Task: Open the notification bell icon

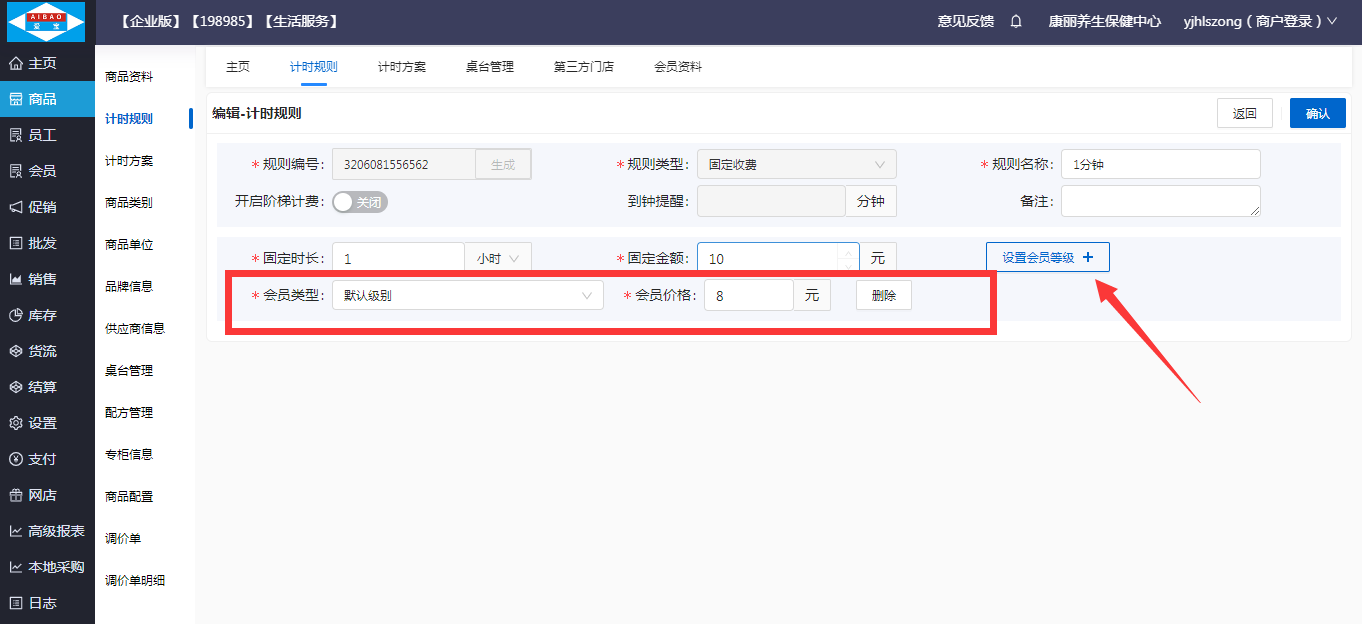Action: pos(1016,21)
